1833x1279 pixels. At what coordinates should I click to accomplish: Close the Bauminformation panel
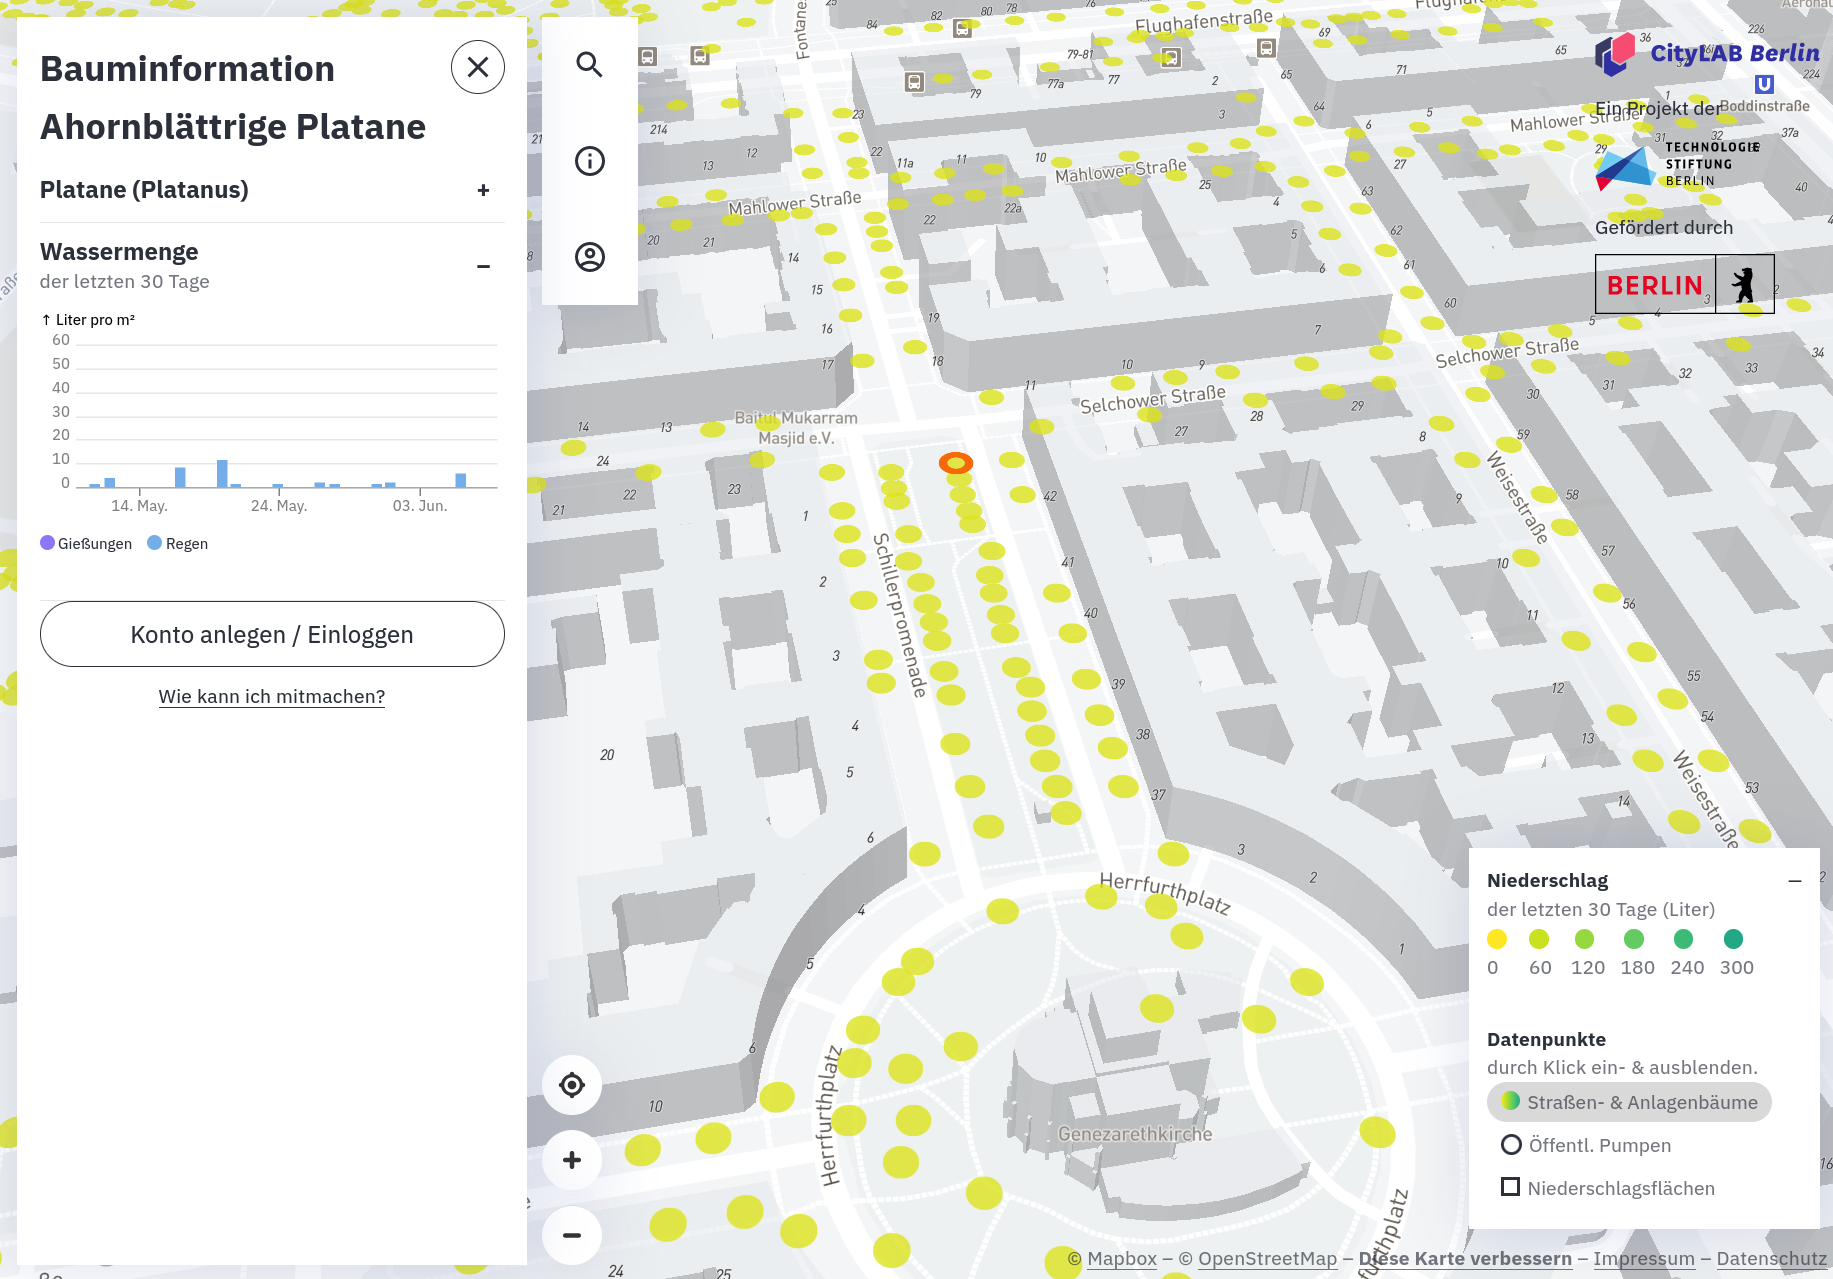point(478,67)
